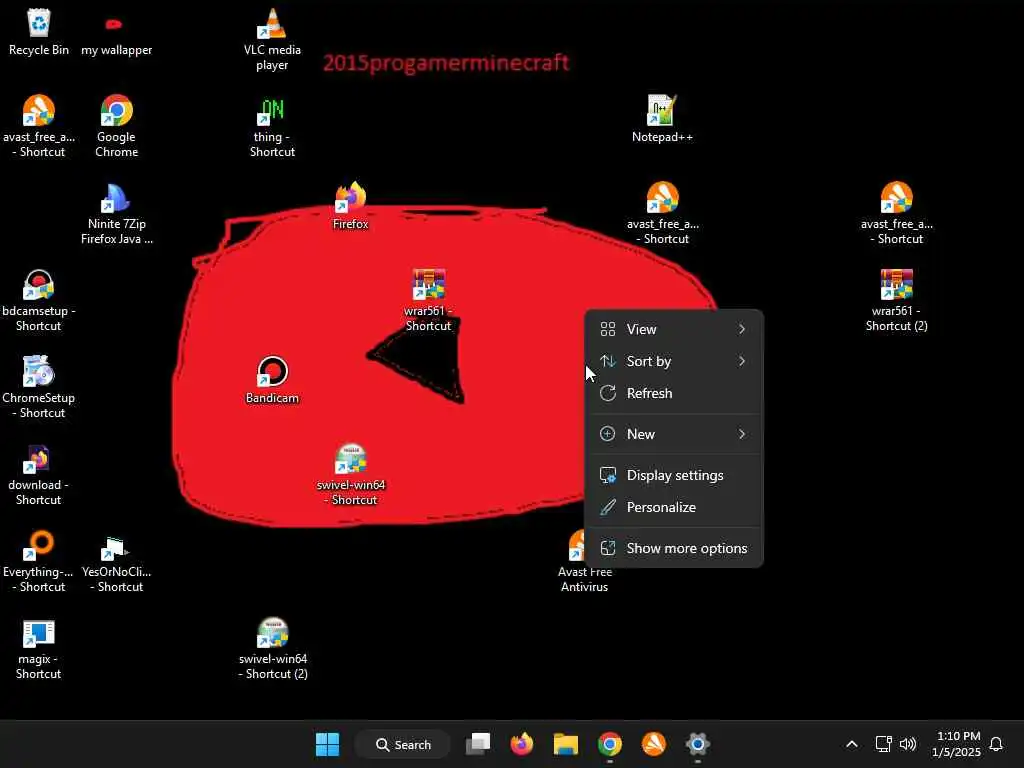Select the Bandicam desktop icon

(x=272, y=379)
